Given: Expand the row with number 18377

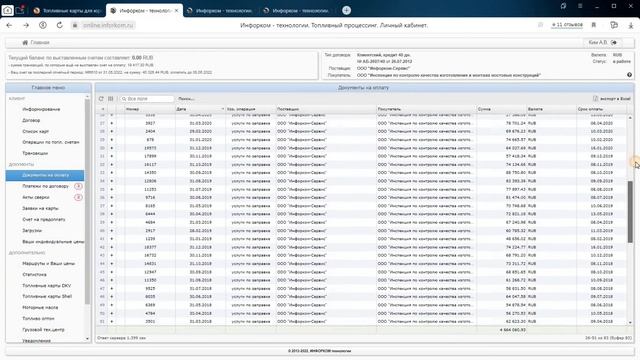Looking at the screenshot, I should (x=111, y=247).
